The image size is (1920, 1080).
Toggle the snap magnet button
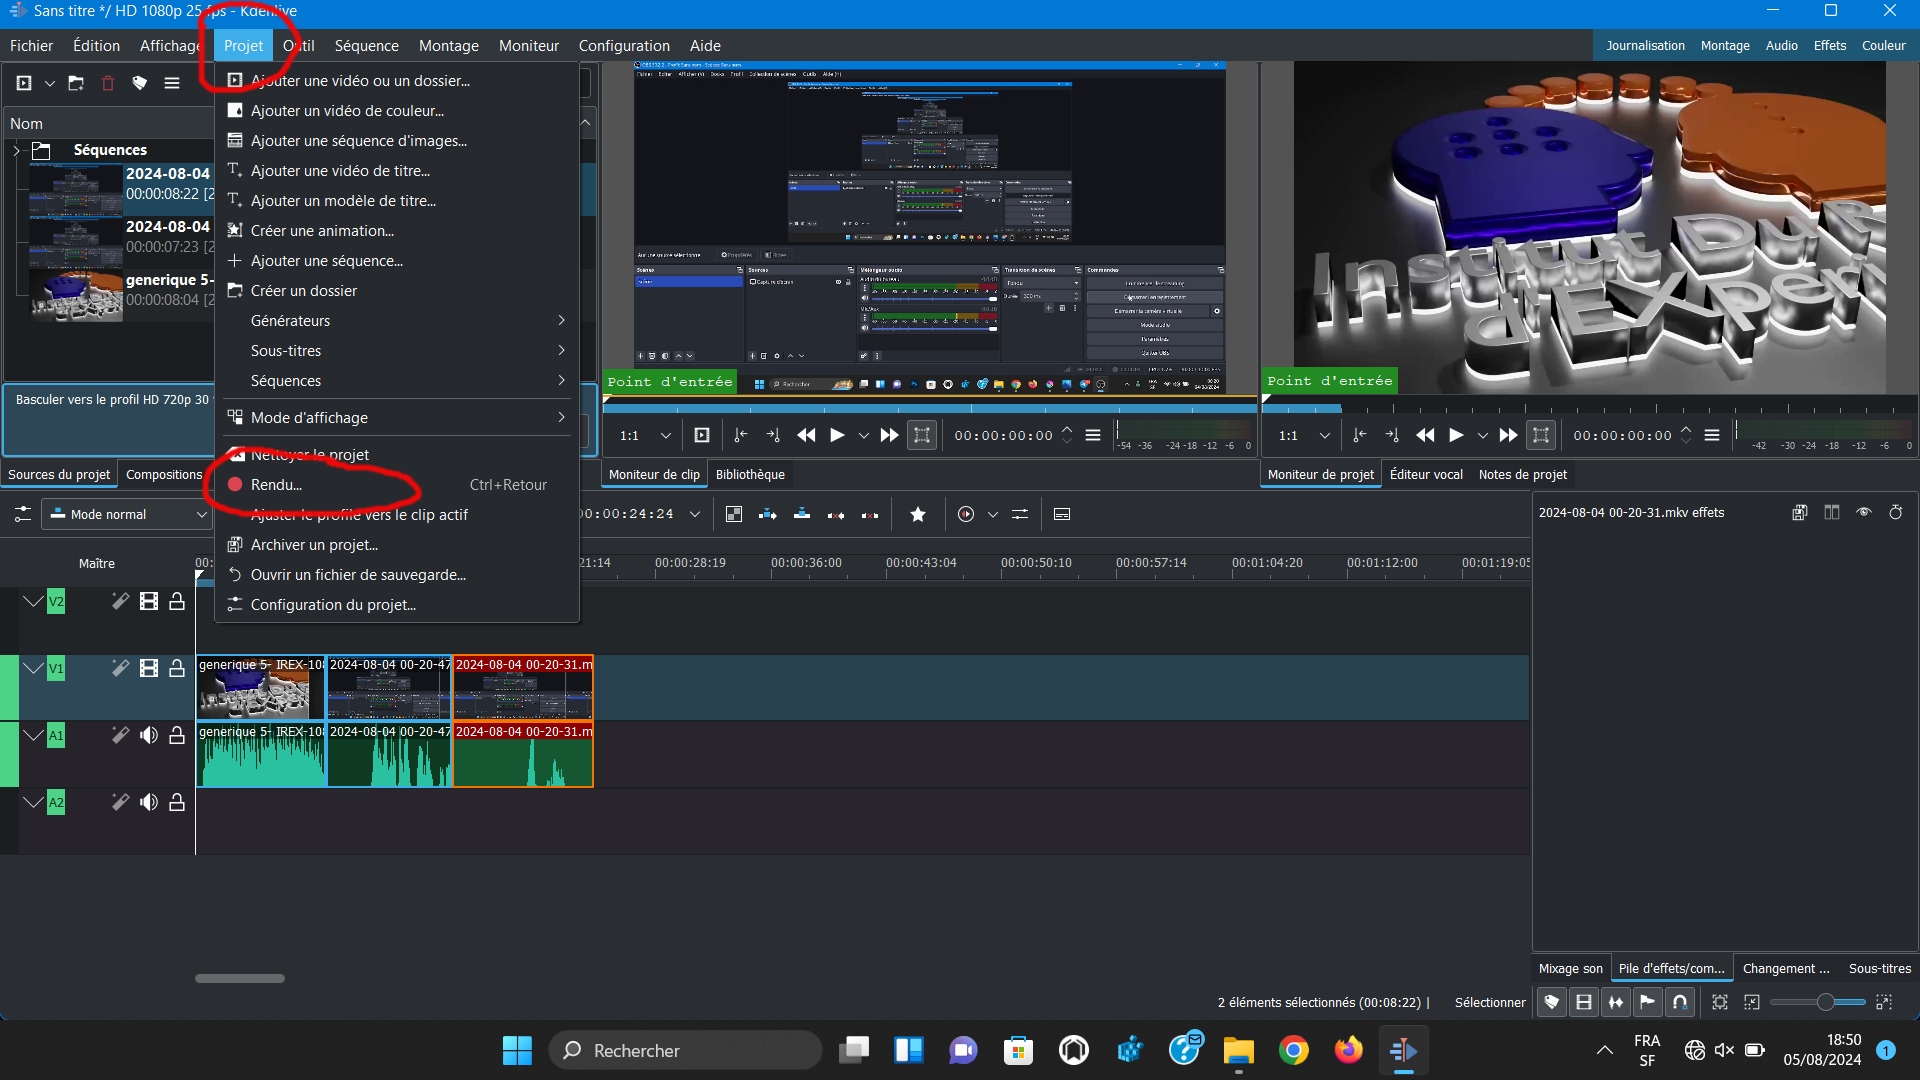[x=1680, y=1001]
